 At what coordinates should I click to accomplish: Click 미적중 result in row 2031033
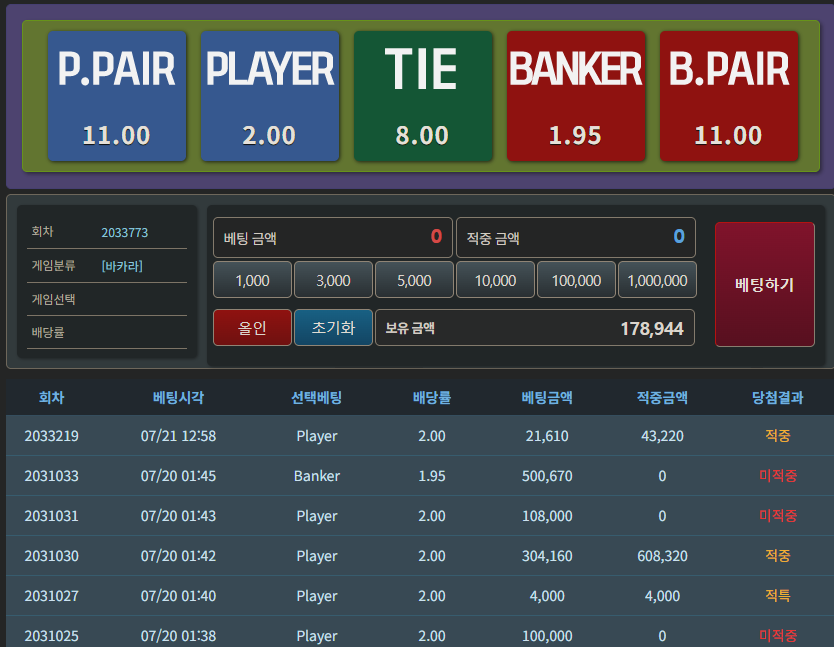(778, 476)
